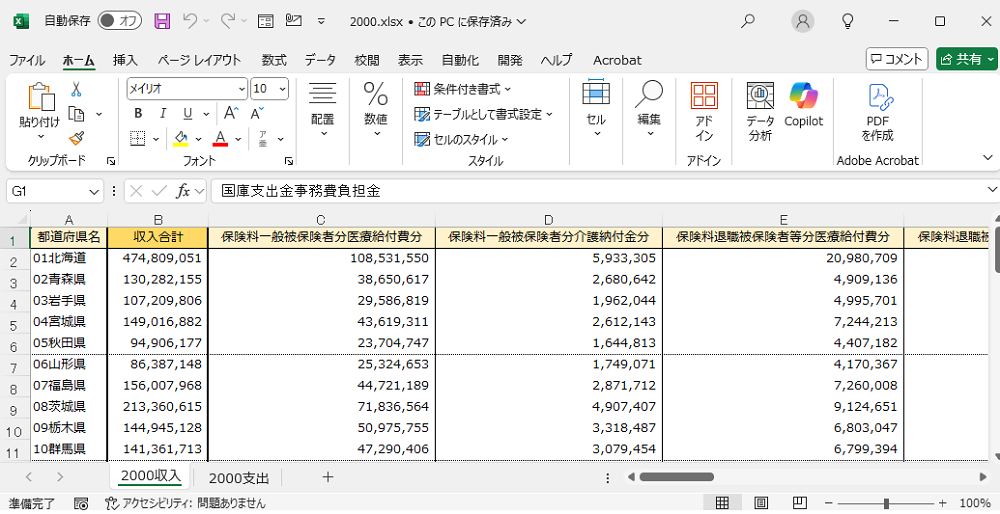The width and height of the screenshot is (1000, 514).
Task: Open the 条件付き書式 conditional formatting
Action: click(464, 89)
